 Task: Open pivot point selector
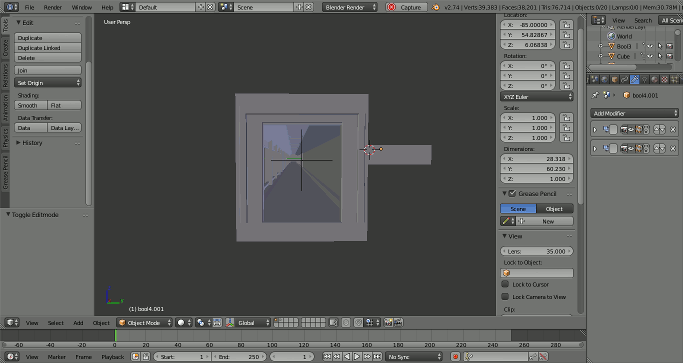pos(203,323)
